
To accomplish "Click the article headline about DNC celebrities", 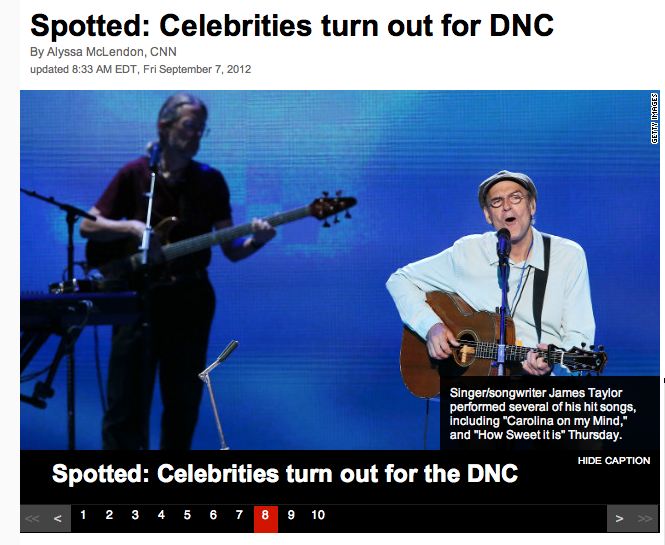I will point(292,25).
